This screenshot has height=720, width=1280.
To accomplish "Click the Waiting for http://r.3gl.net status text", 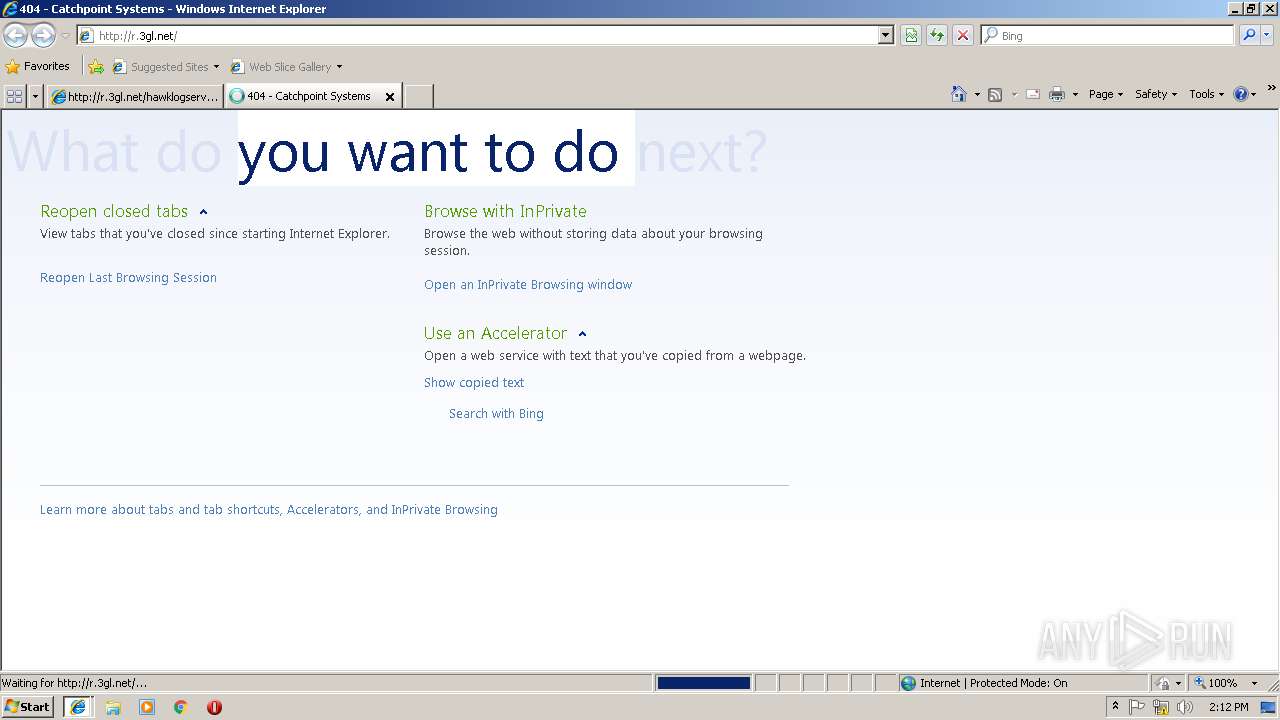I will pos(75,683).
